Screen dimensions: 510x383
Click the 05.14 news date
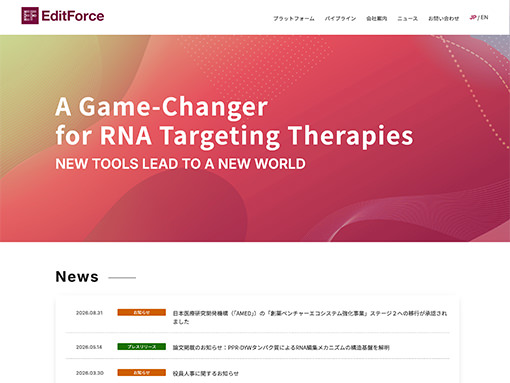(89, 347)
